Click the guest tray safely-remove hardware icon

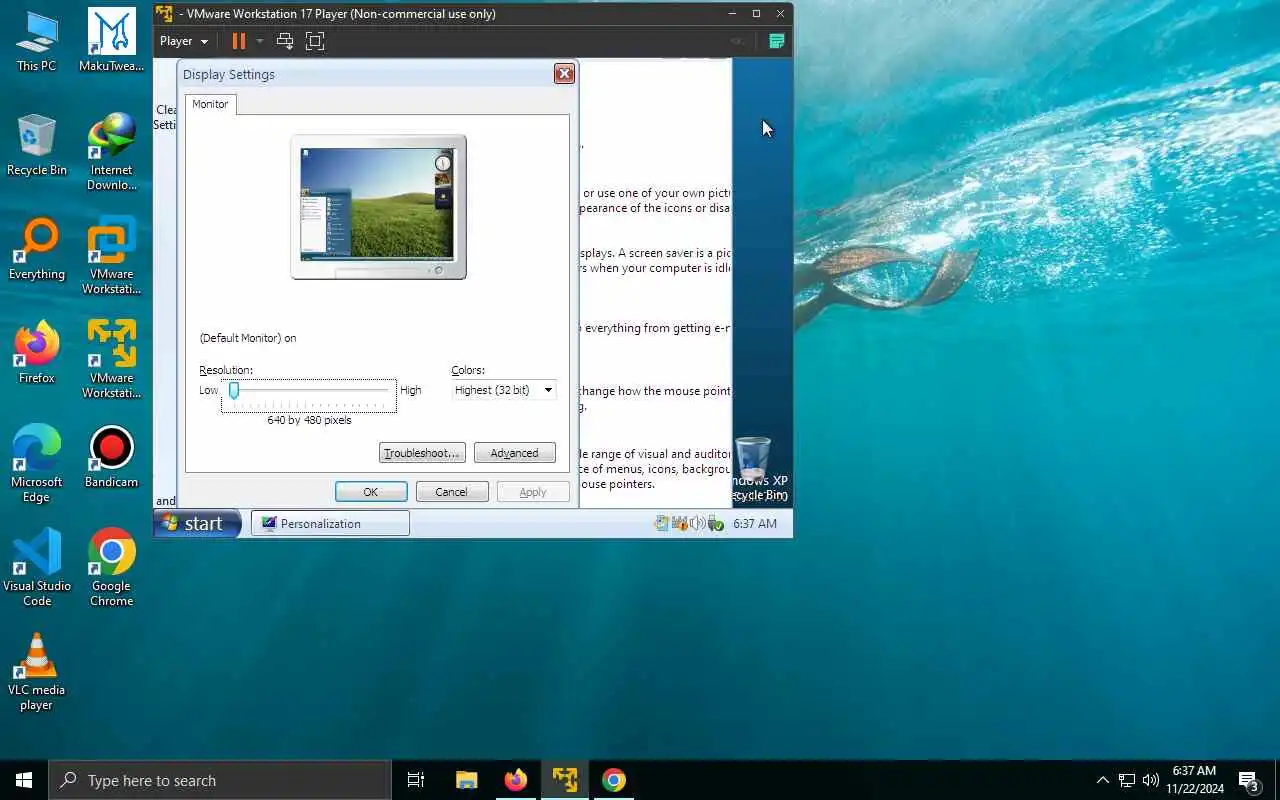714,523
